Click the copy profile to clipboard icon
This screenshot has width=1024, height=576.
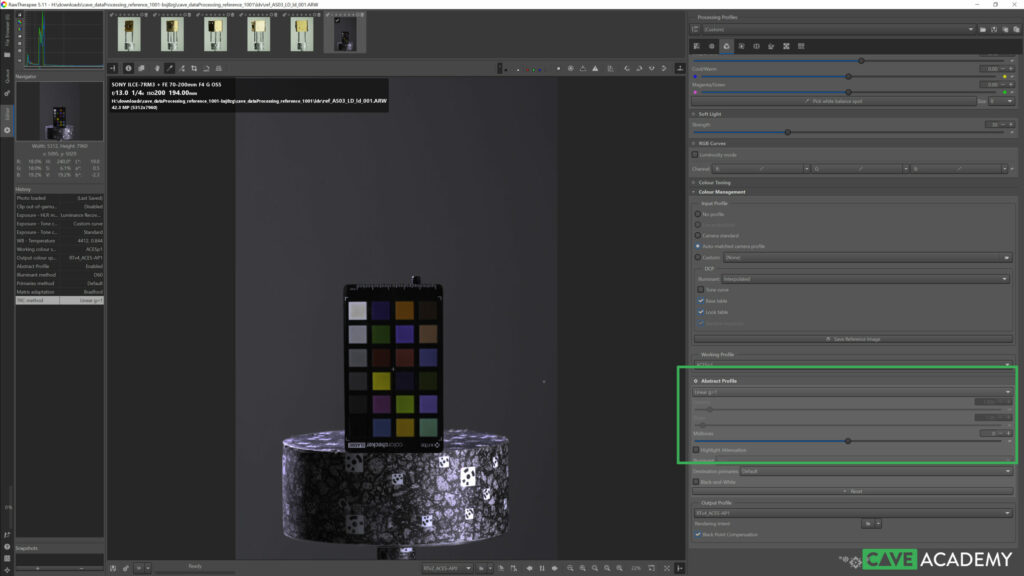pyautogui.click(x=1005, y=30)
